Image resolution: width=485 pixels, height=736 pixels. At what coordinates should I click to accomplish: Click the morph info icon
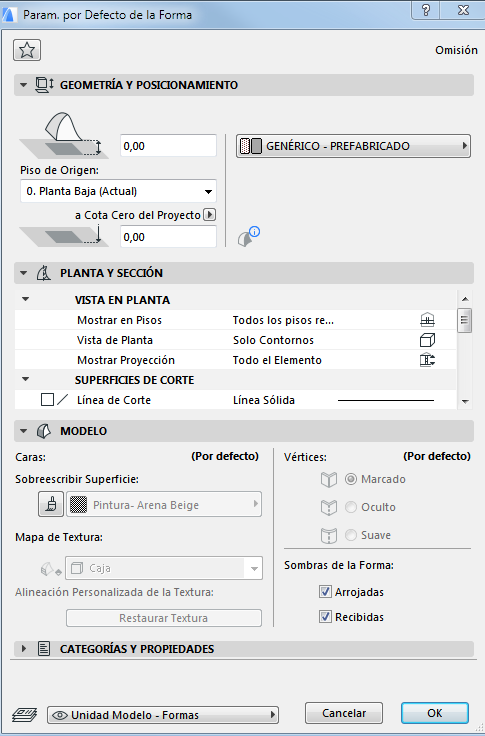(248, 237)
